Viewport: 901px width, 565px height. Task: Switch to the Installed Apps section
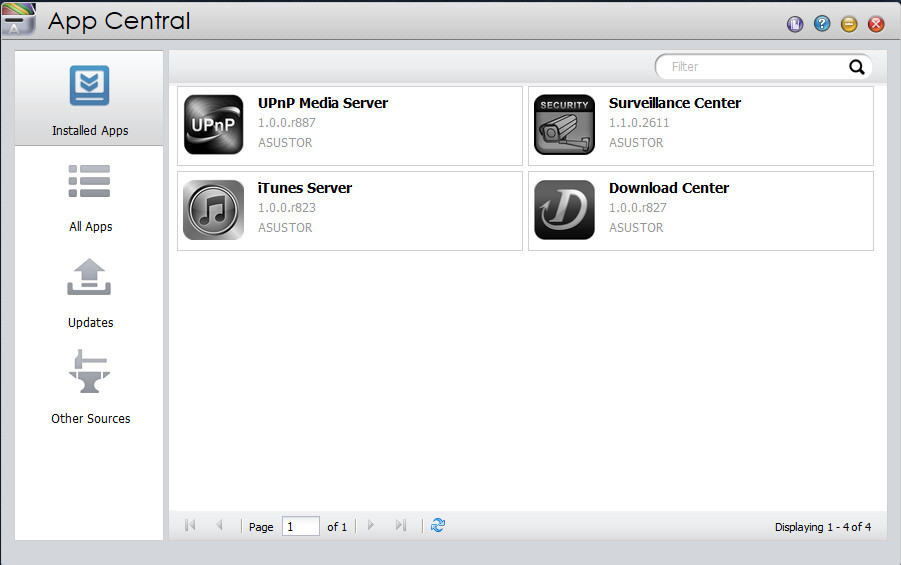tap(90, 100)
